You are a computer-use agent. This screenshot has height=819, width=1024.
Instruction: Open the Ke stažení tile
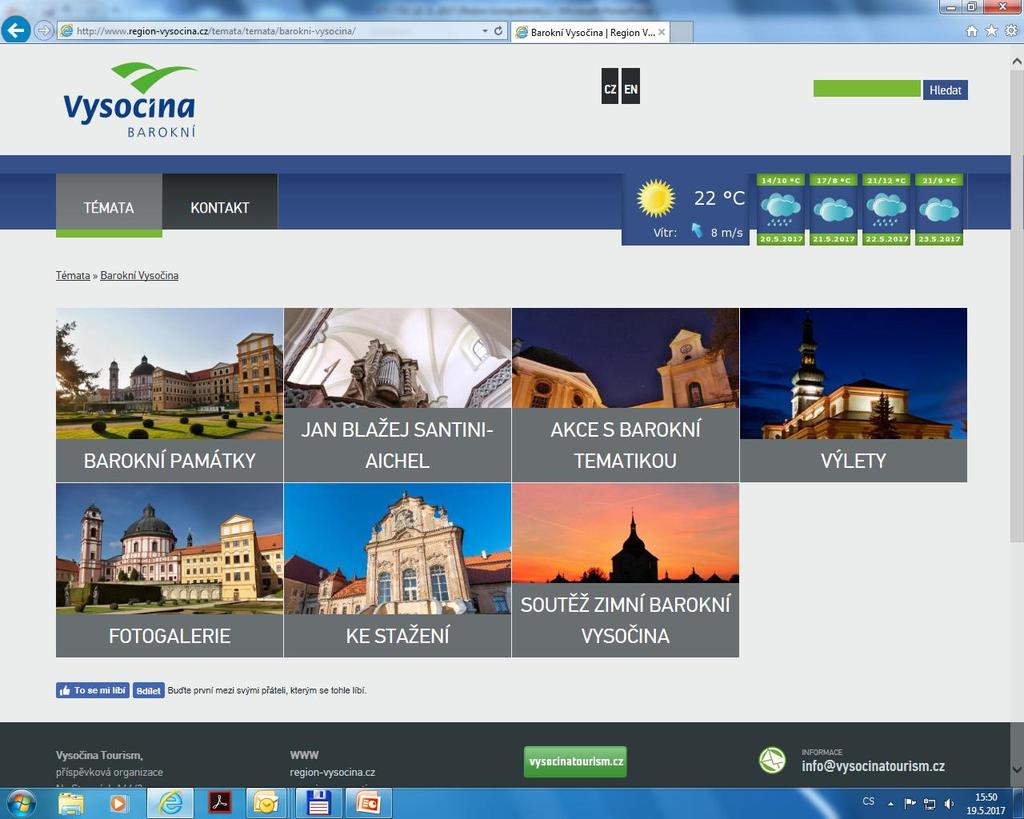point(398,570)
